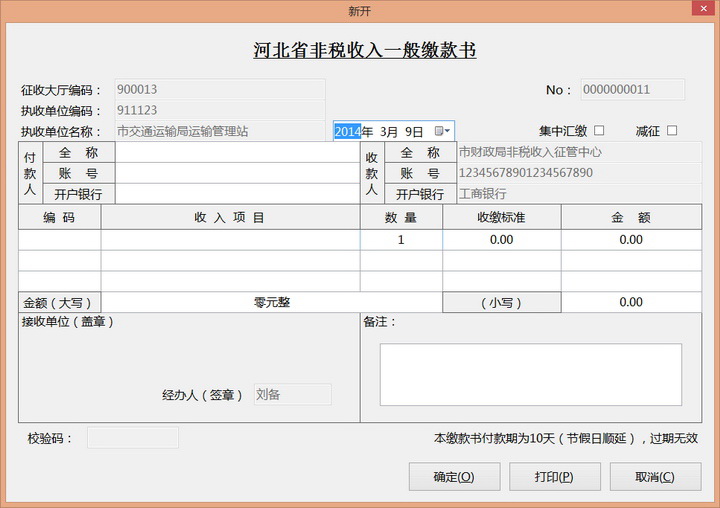
Task: Click the 金额 column header
Action: (x=631, y=217)
